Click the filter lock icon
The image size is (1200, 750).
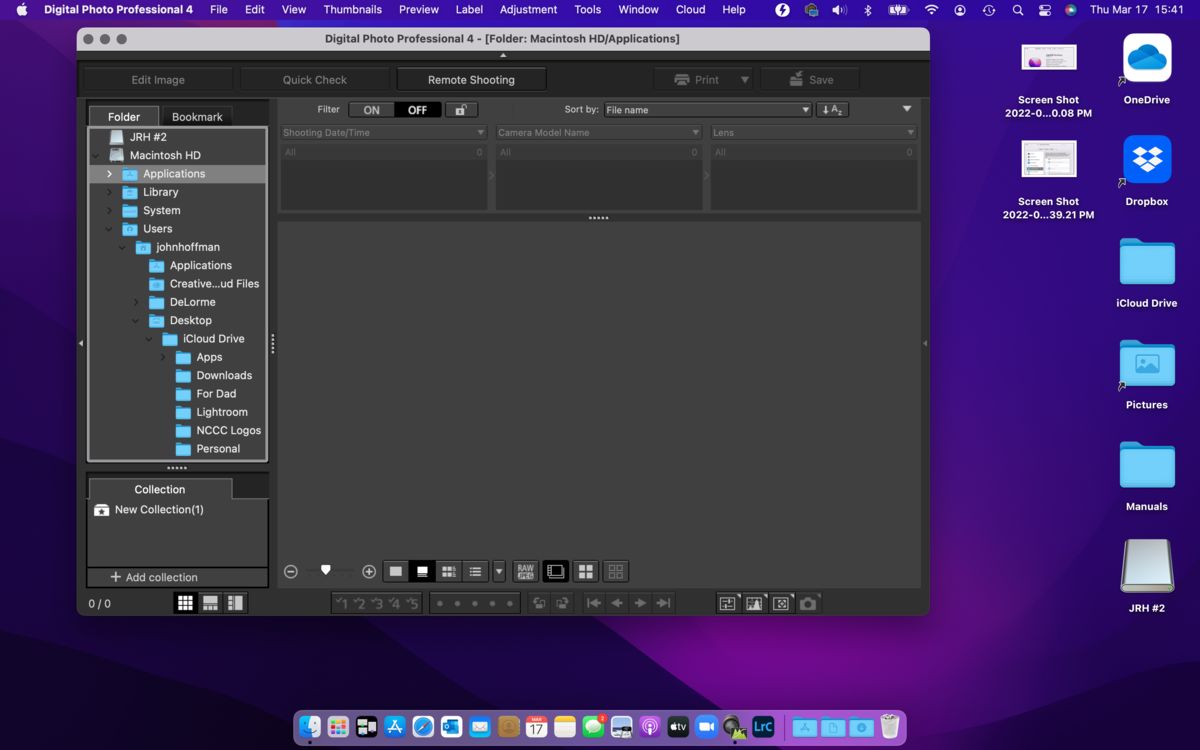point(461,110)
